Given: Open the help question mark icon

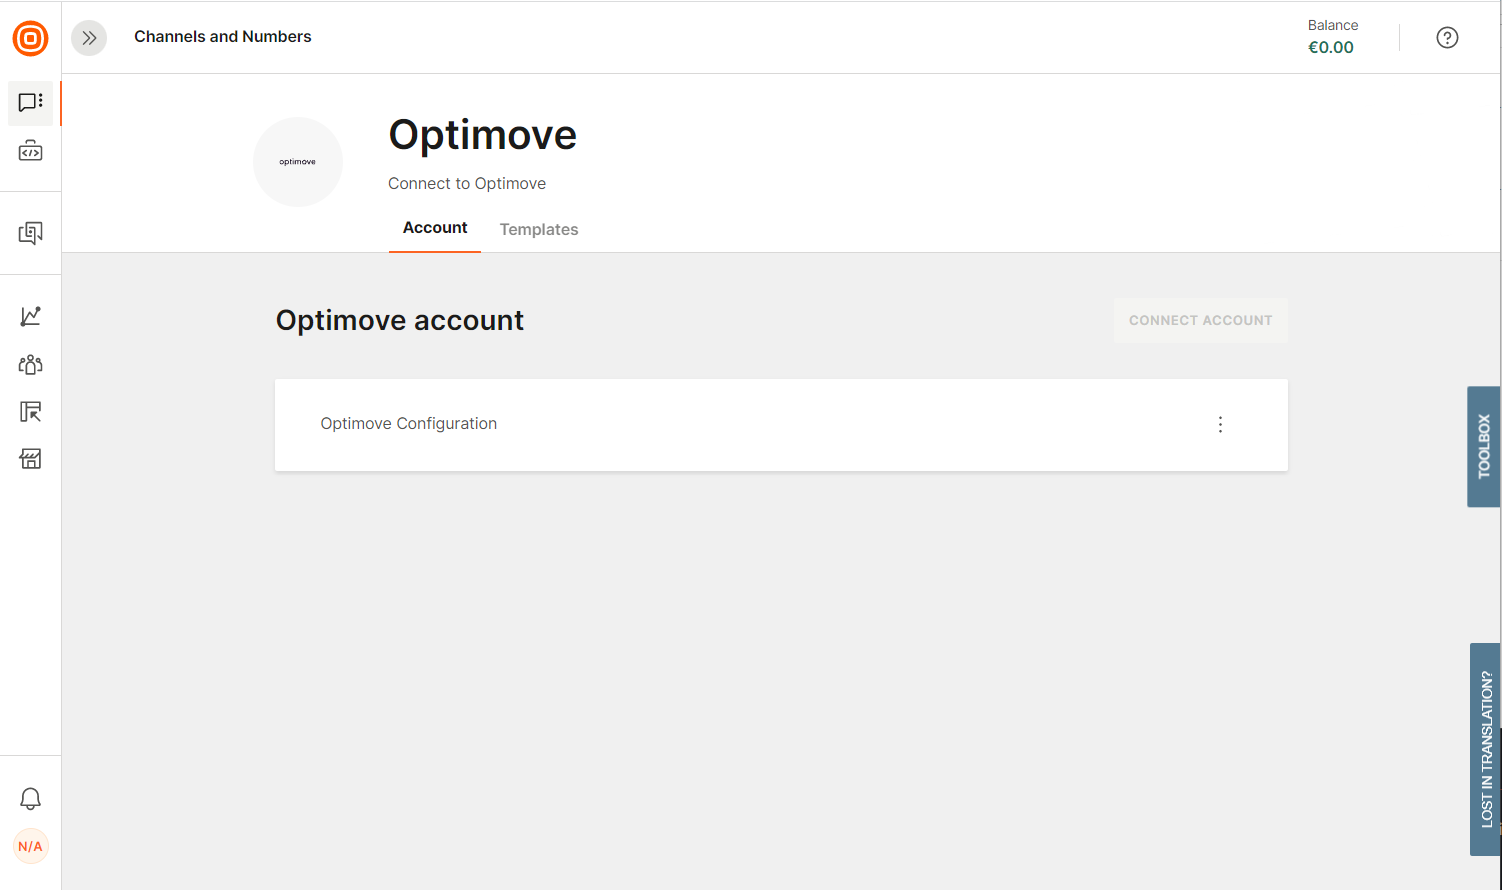Looking at the screenshot, I should (1446, 38).
